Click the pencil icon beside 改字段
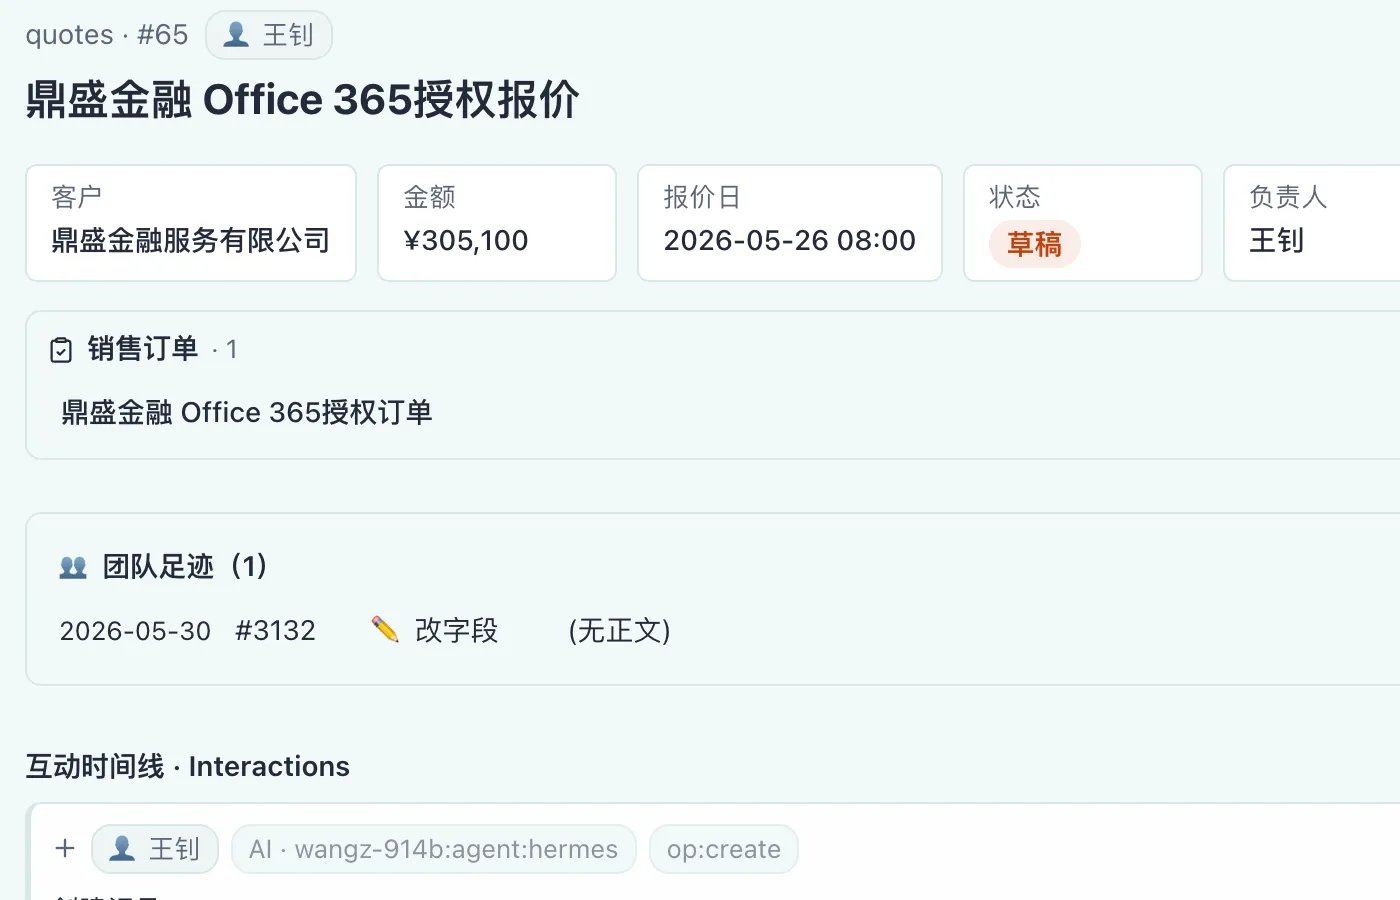Screen dimensions: 1400x900 coord(385,630)
